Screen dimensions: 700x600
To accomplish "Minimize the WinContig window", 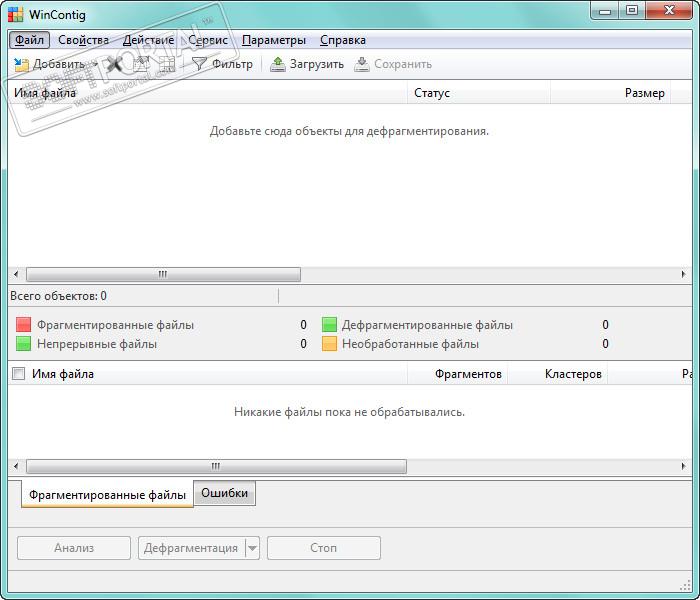I will [605, 11].
